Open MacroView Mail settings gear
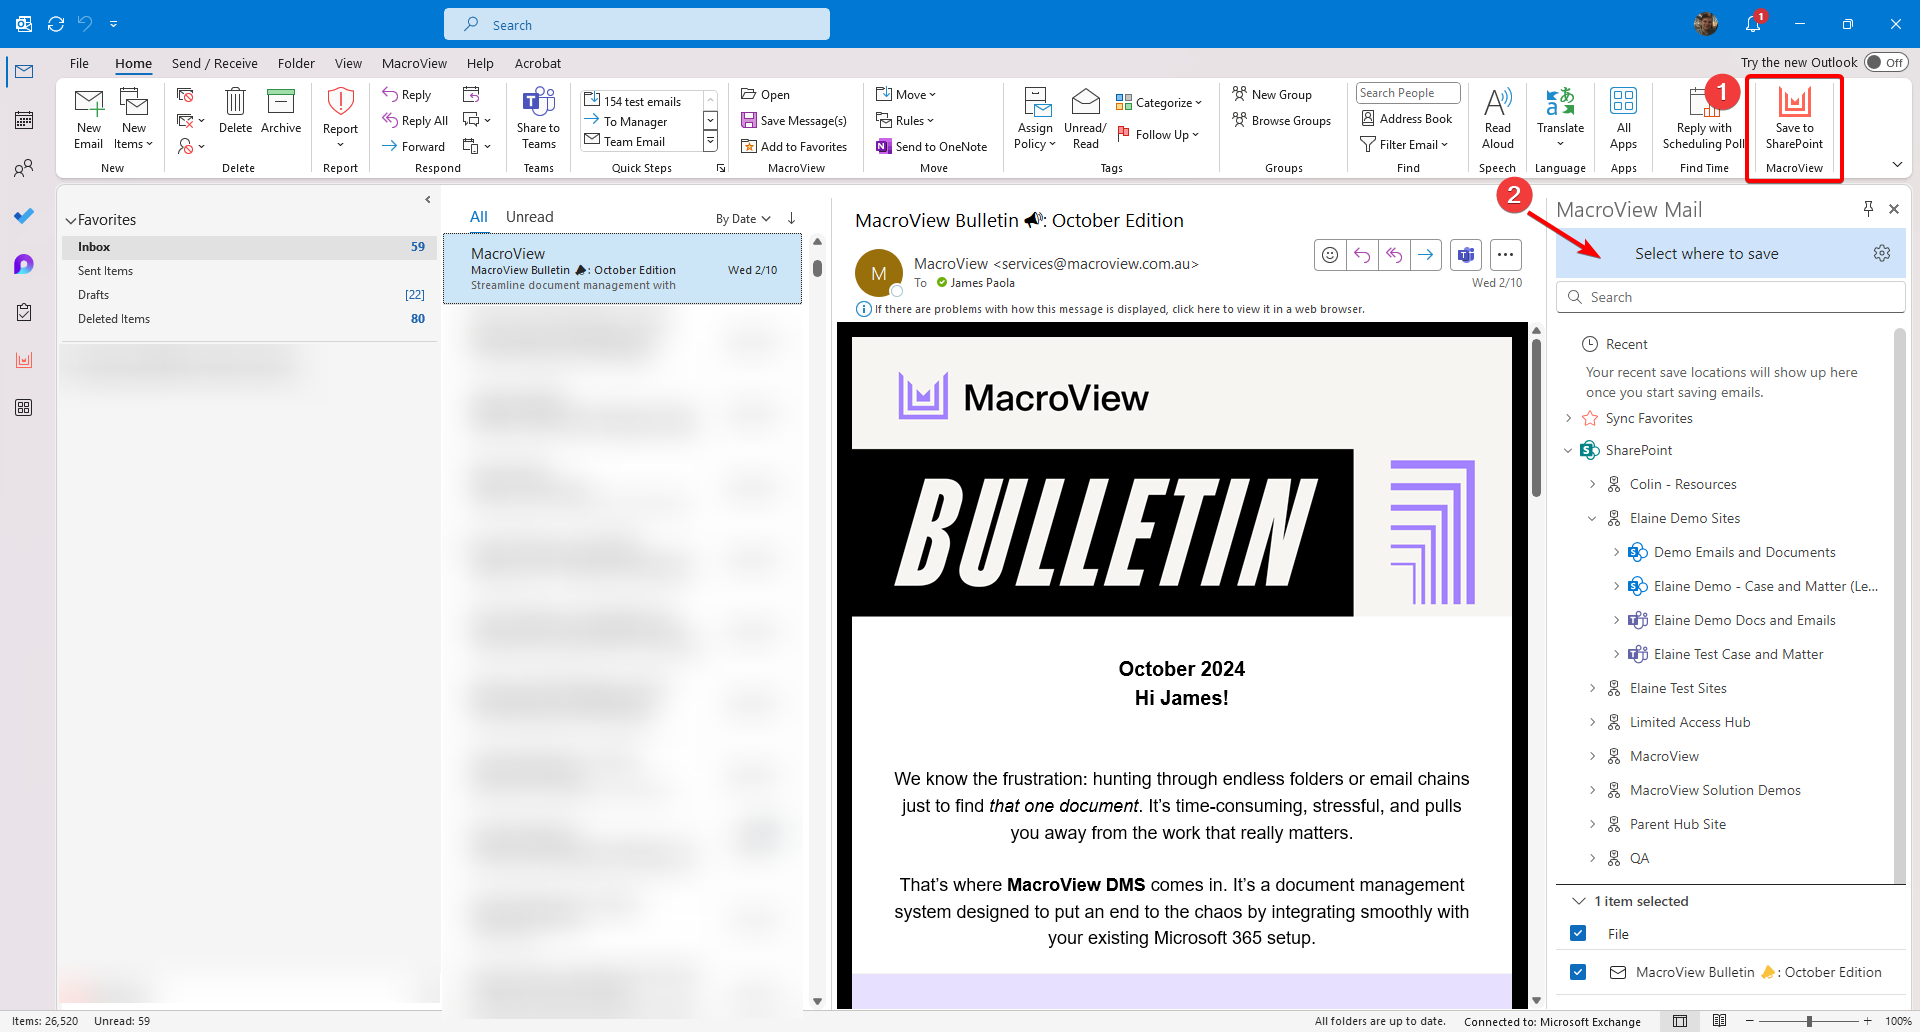1920x1032 pixels. click(1882, 253)
